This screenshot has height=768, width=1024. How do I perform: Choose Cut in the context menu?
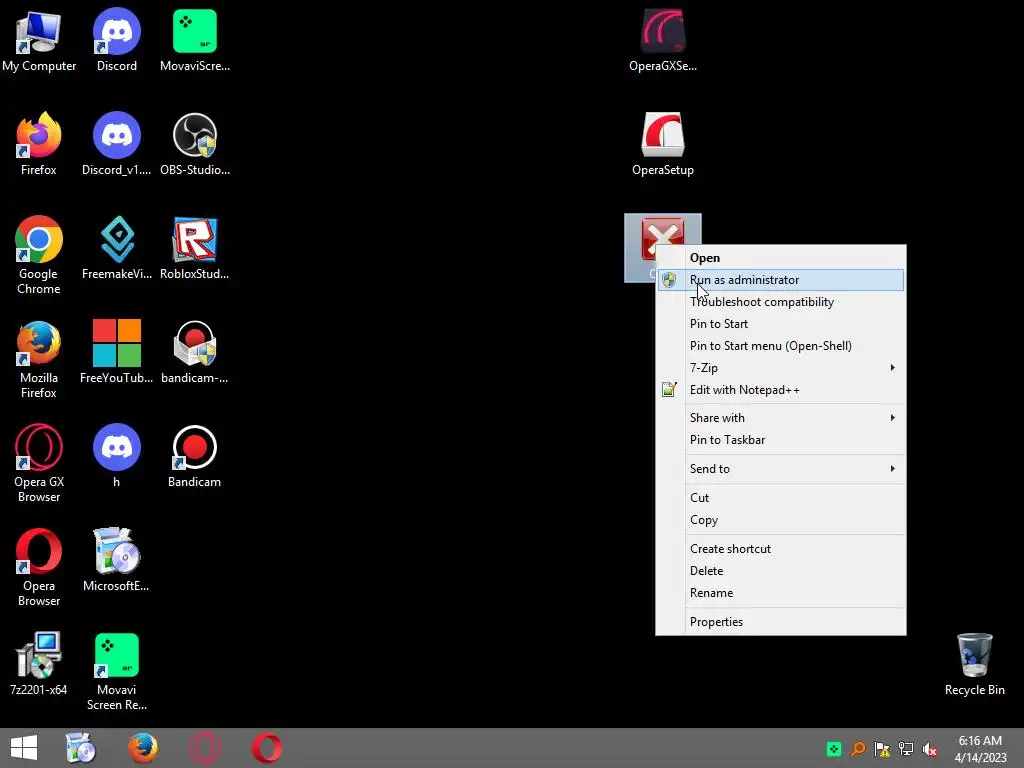[x=780, y=498]
